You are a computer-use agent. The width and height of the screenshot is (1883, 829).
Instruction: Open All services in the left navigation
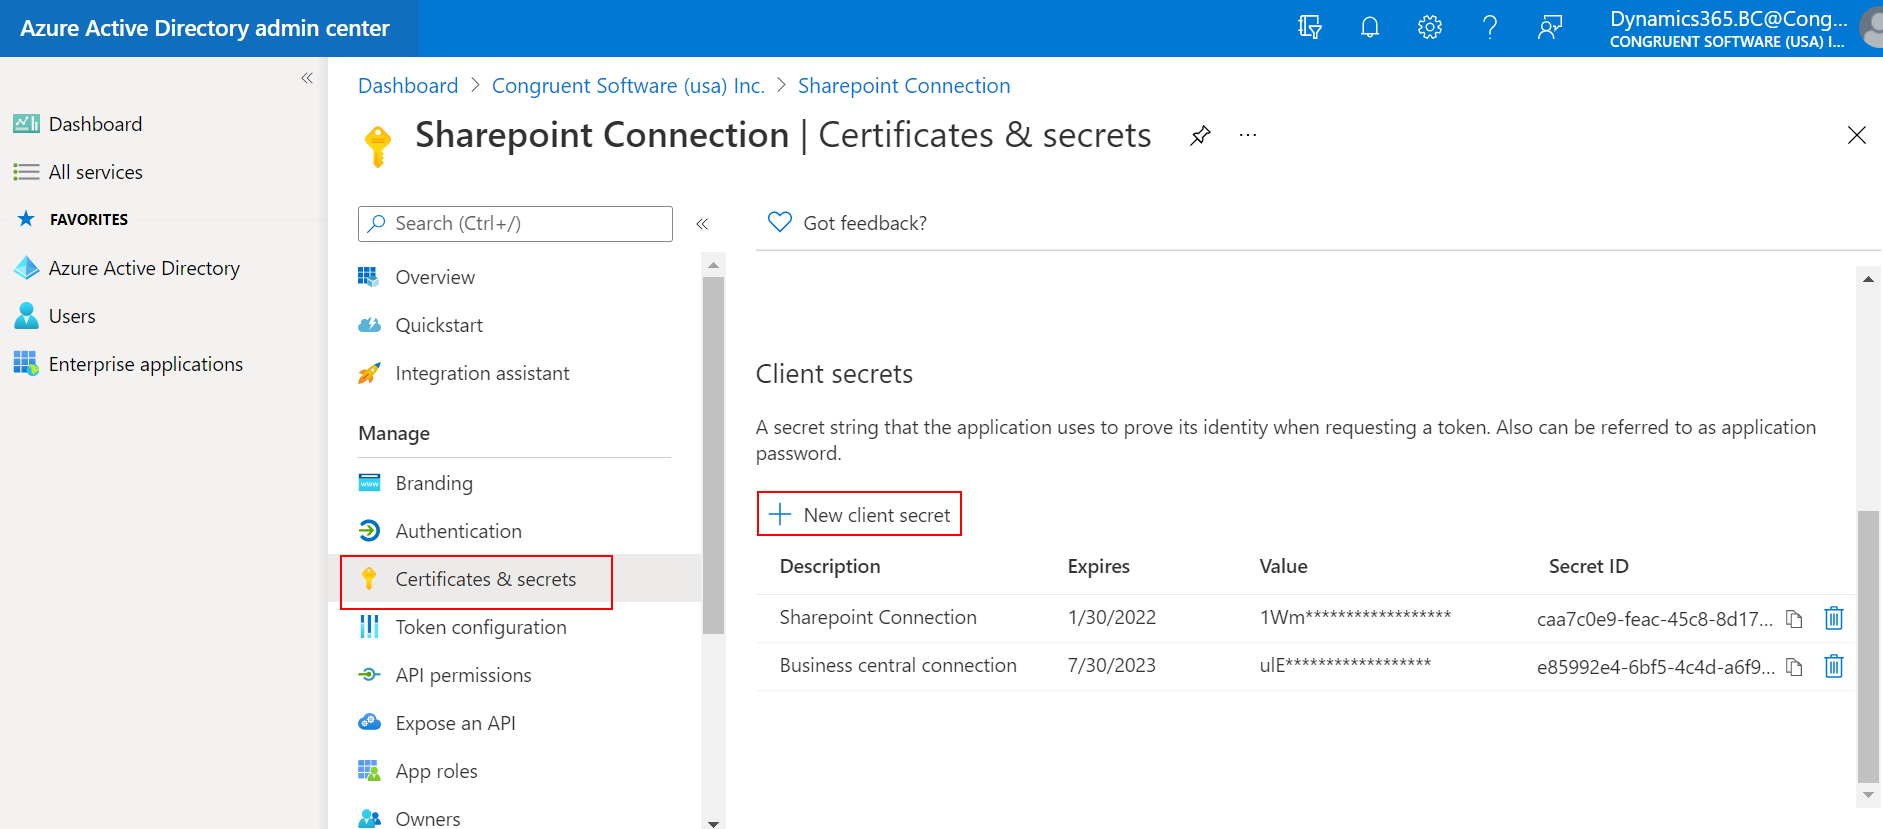[95, 172]
